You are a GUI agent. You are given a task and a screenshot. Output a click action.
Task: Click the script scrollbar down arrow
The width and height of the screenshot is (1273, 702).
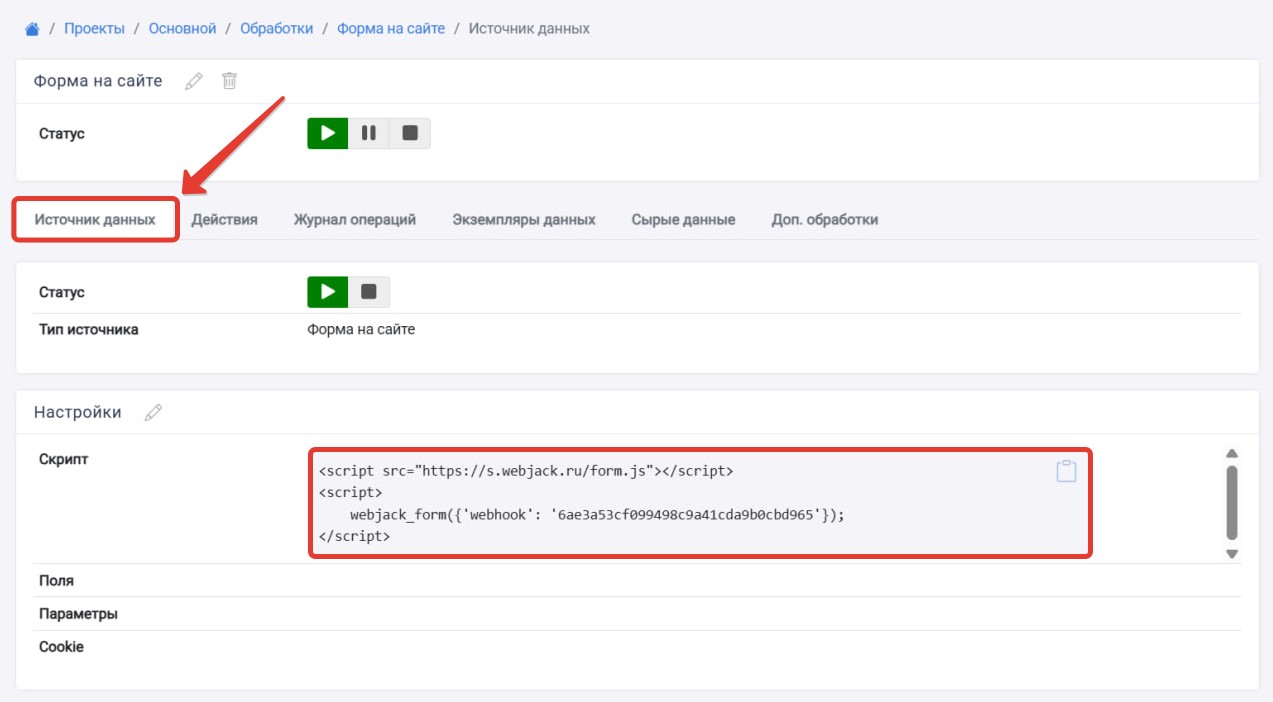click(x=1232, y=553)
